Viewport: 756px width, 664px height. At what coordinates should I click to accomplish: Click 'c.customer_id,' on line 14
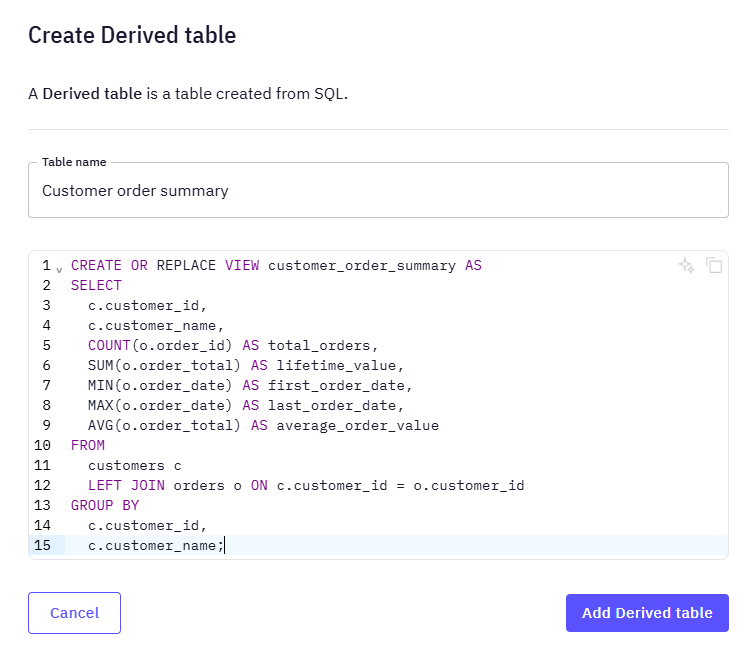(147, 526)
